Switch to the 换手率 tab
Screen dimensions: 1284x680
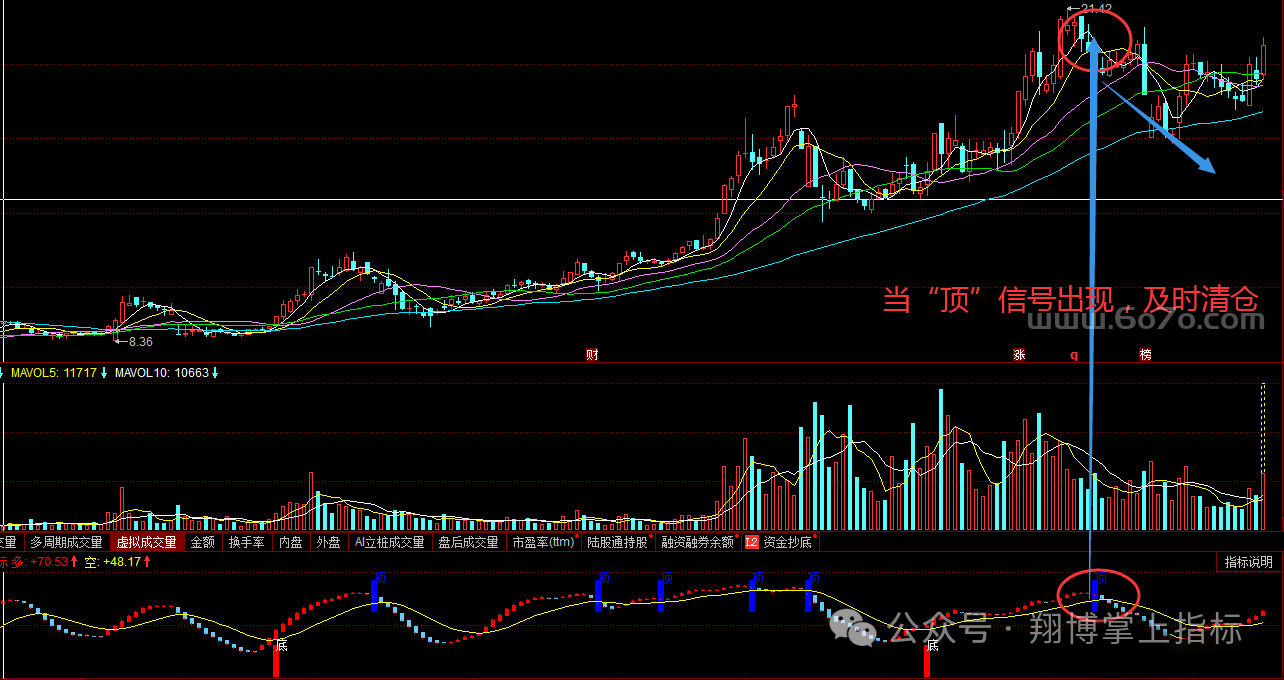pyautogui.click(x=247, y=542)
